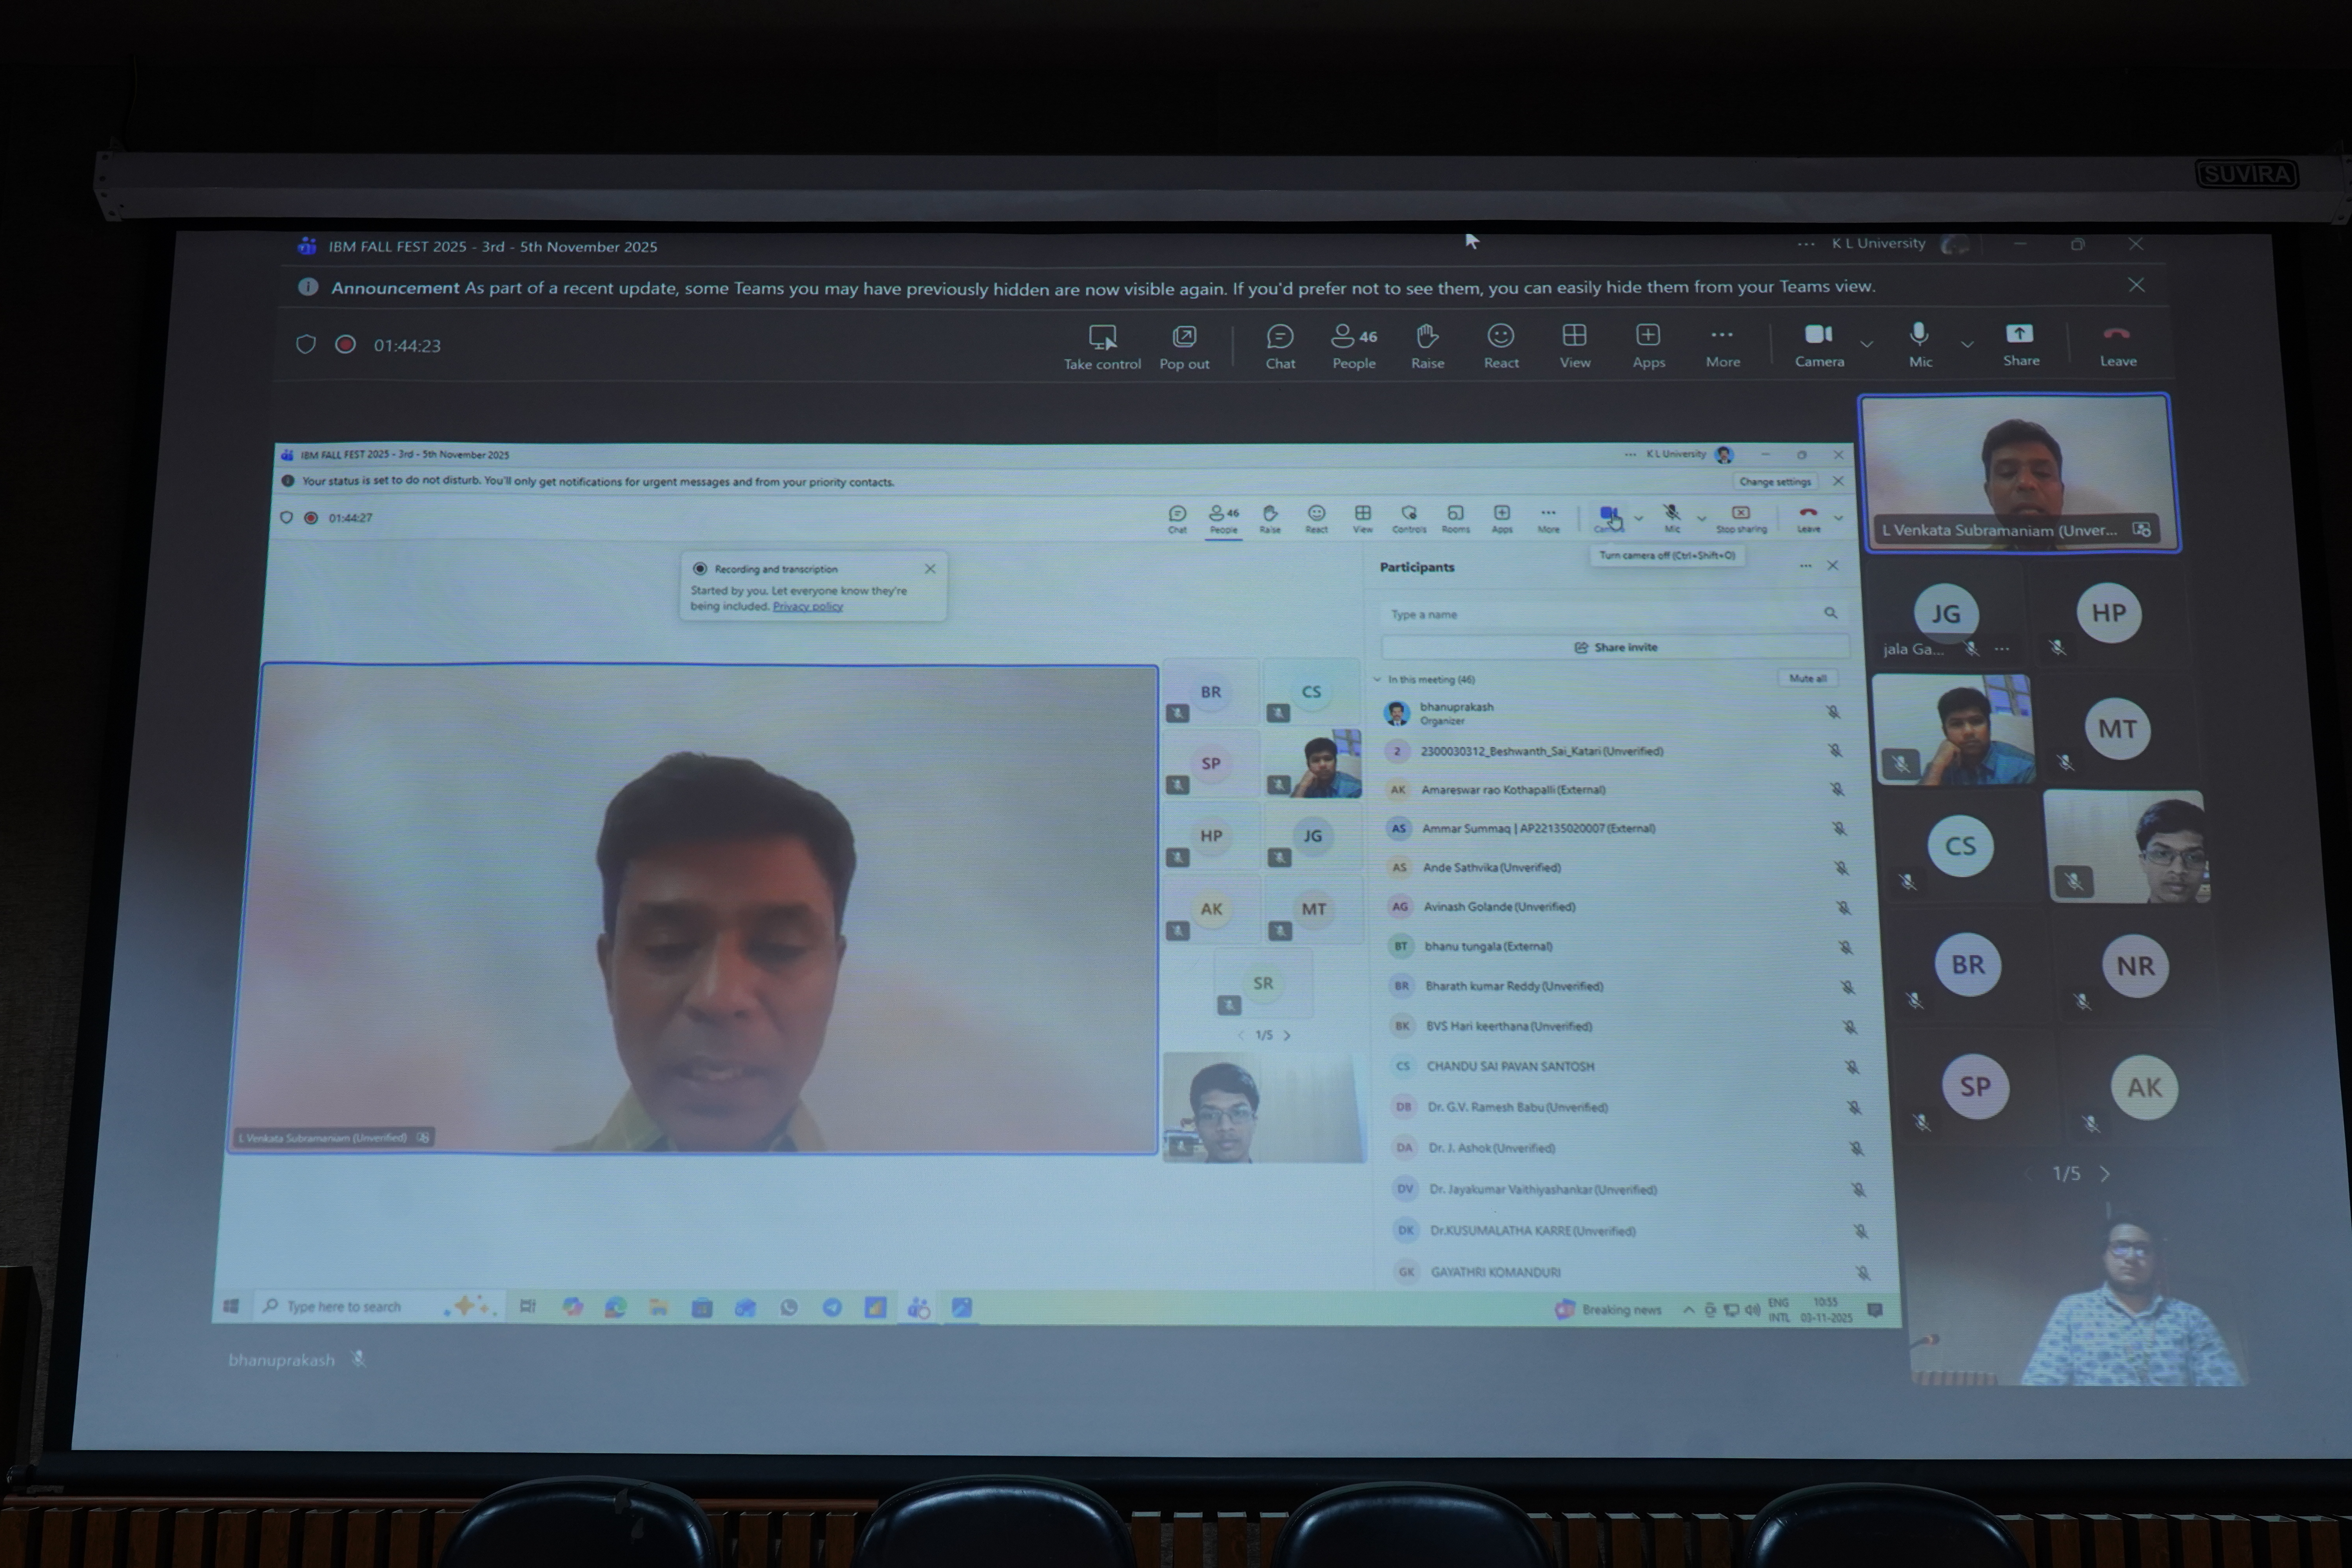Screen dimensions: 2352x1568
Task: Toggle the mic icon for Avinash Golande
Action: 1843,908
